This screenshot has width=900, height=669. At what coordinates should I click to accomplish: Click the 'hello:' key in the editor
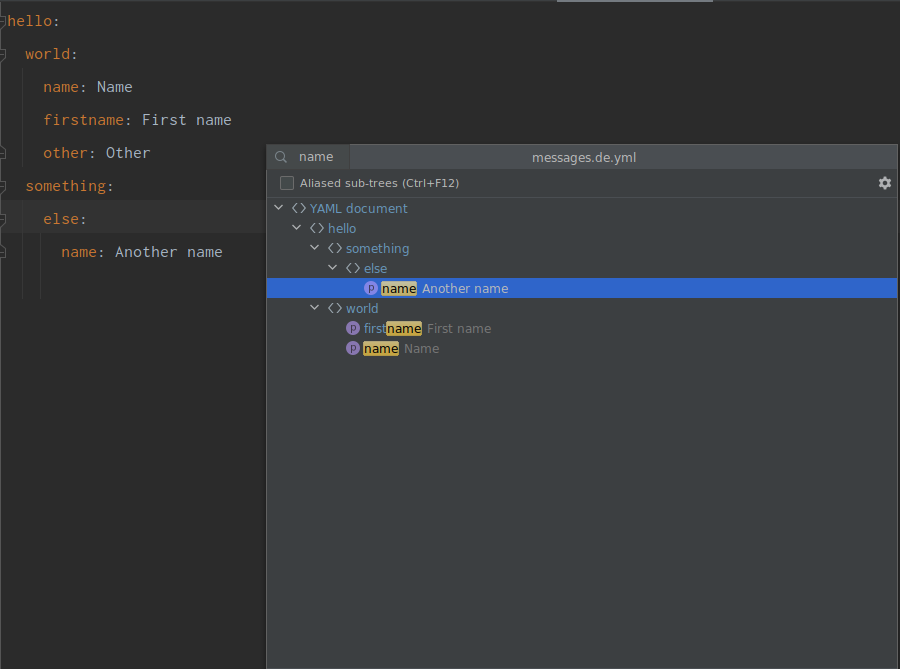33,21
